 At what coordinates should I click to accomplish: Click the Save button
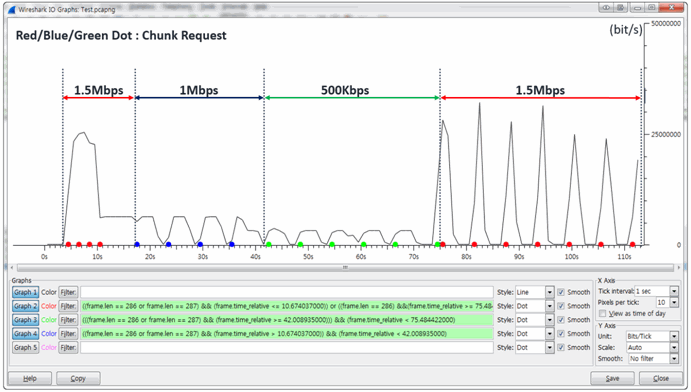click(612, 378)
